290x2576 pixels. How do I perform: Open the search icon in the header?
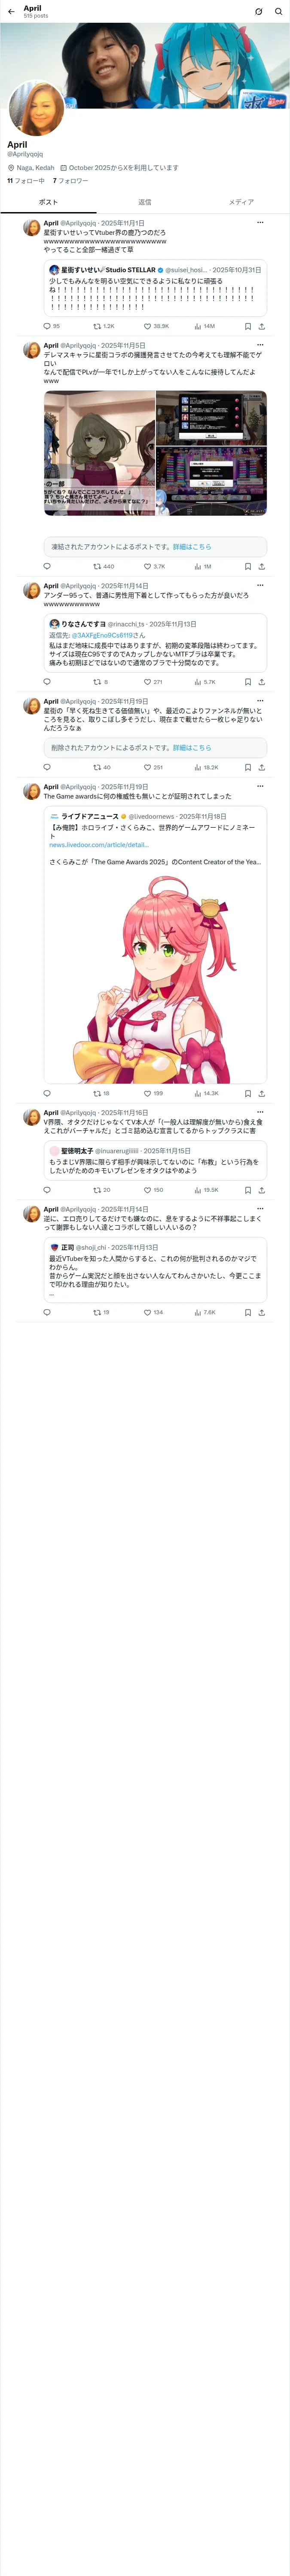[278, 12]
